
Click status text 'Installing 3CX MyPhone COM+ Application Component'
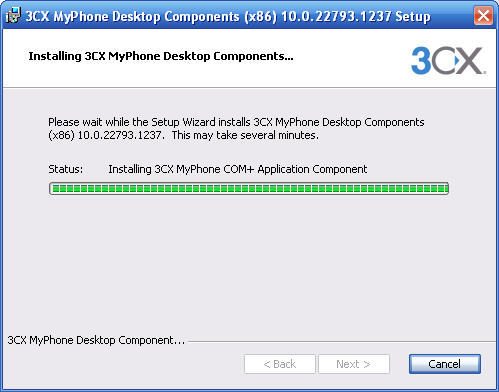pos(238,169)
